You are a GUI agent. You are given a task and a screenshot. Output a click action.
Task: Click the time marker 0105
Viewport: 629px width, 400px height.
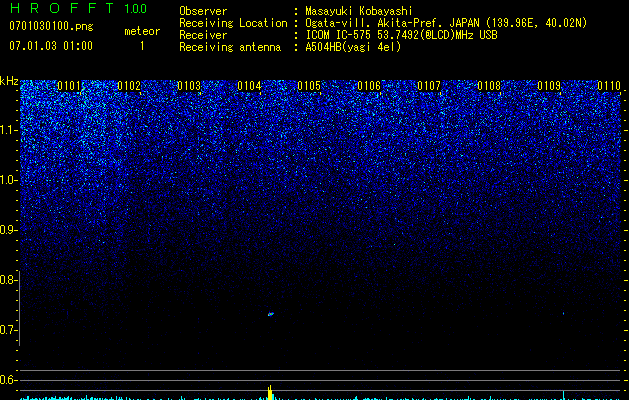click(309, 86)
